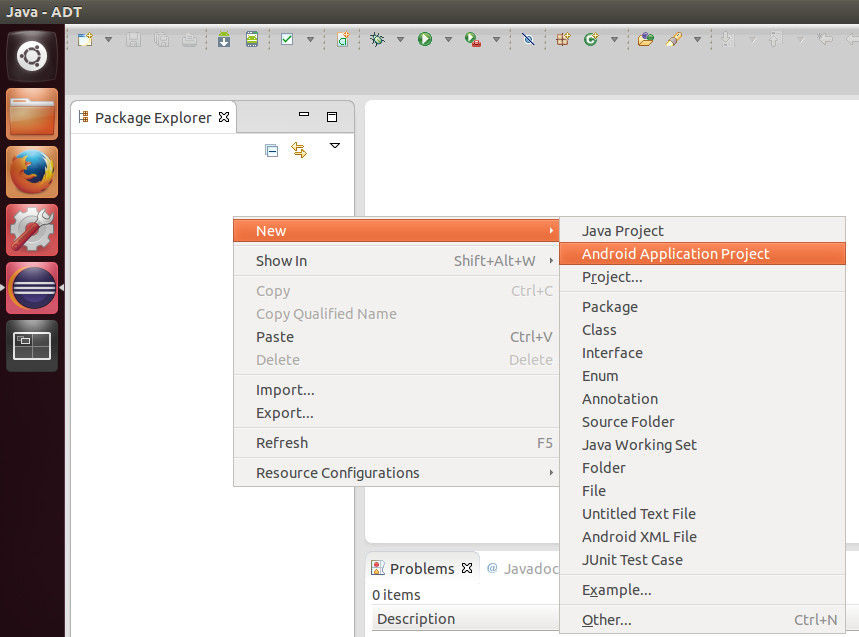Click the Previous Annotation toolbar icon
This screenshot has width=859, height=637.
pos(775,39)
